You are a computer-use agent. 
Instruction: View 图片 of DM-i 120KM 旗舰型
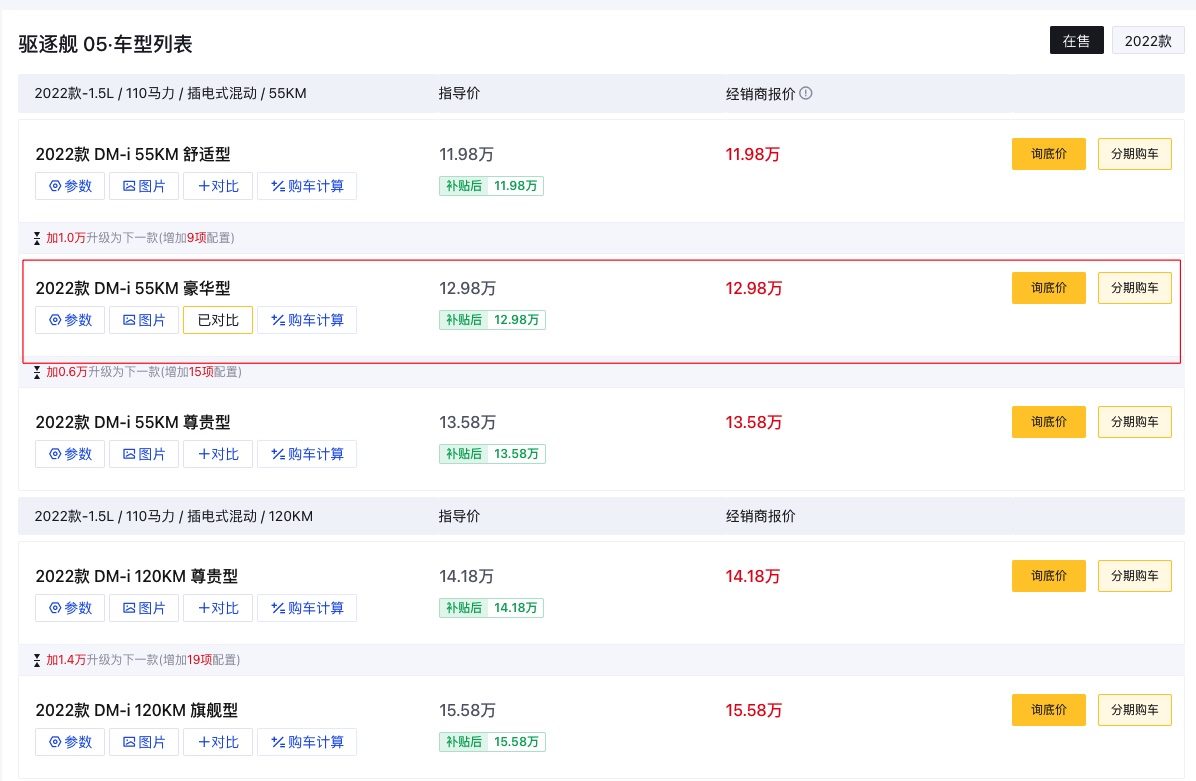click(x=144, y=742)
